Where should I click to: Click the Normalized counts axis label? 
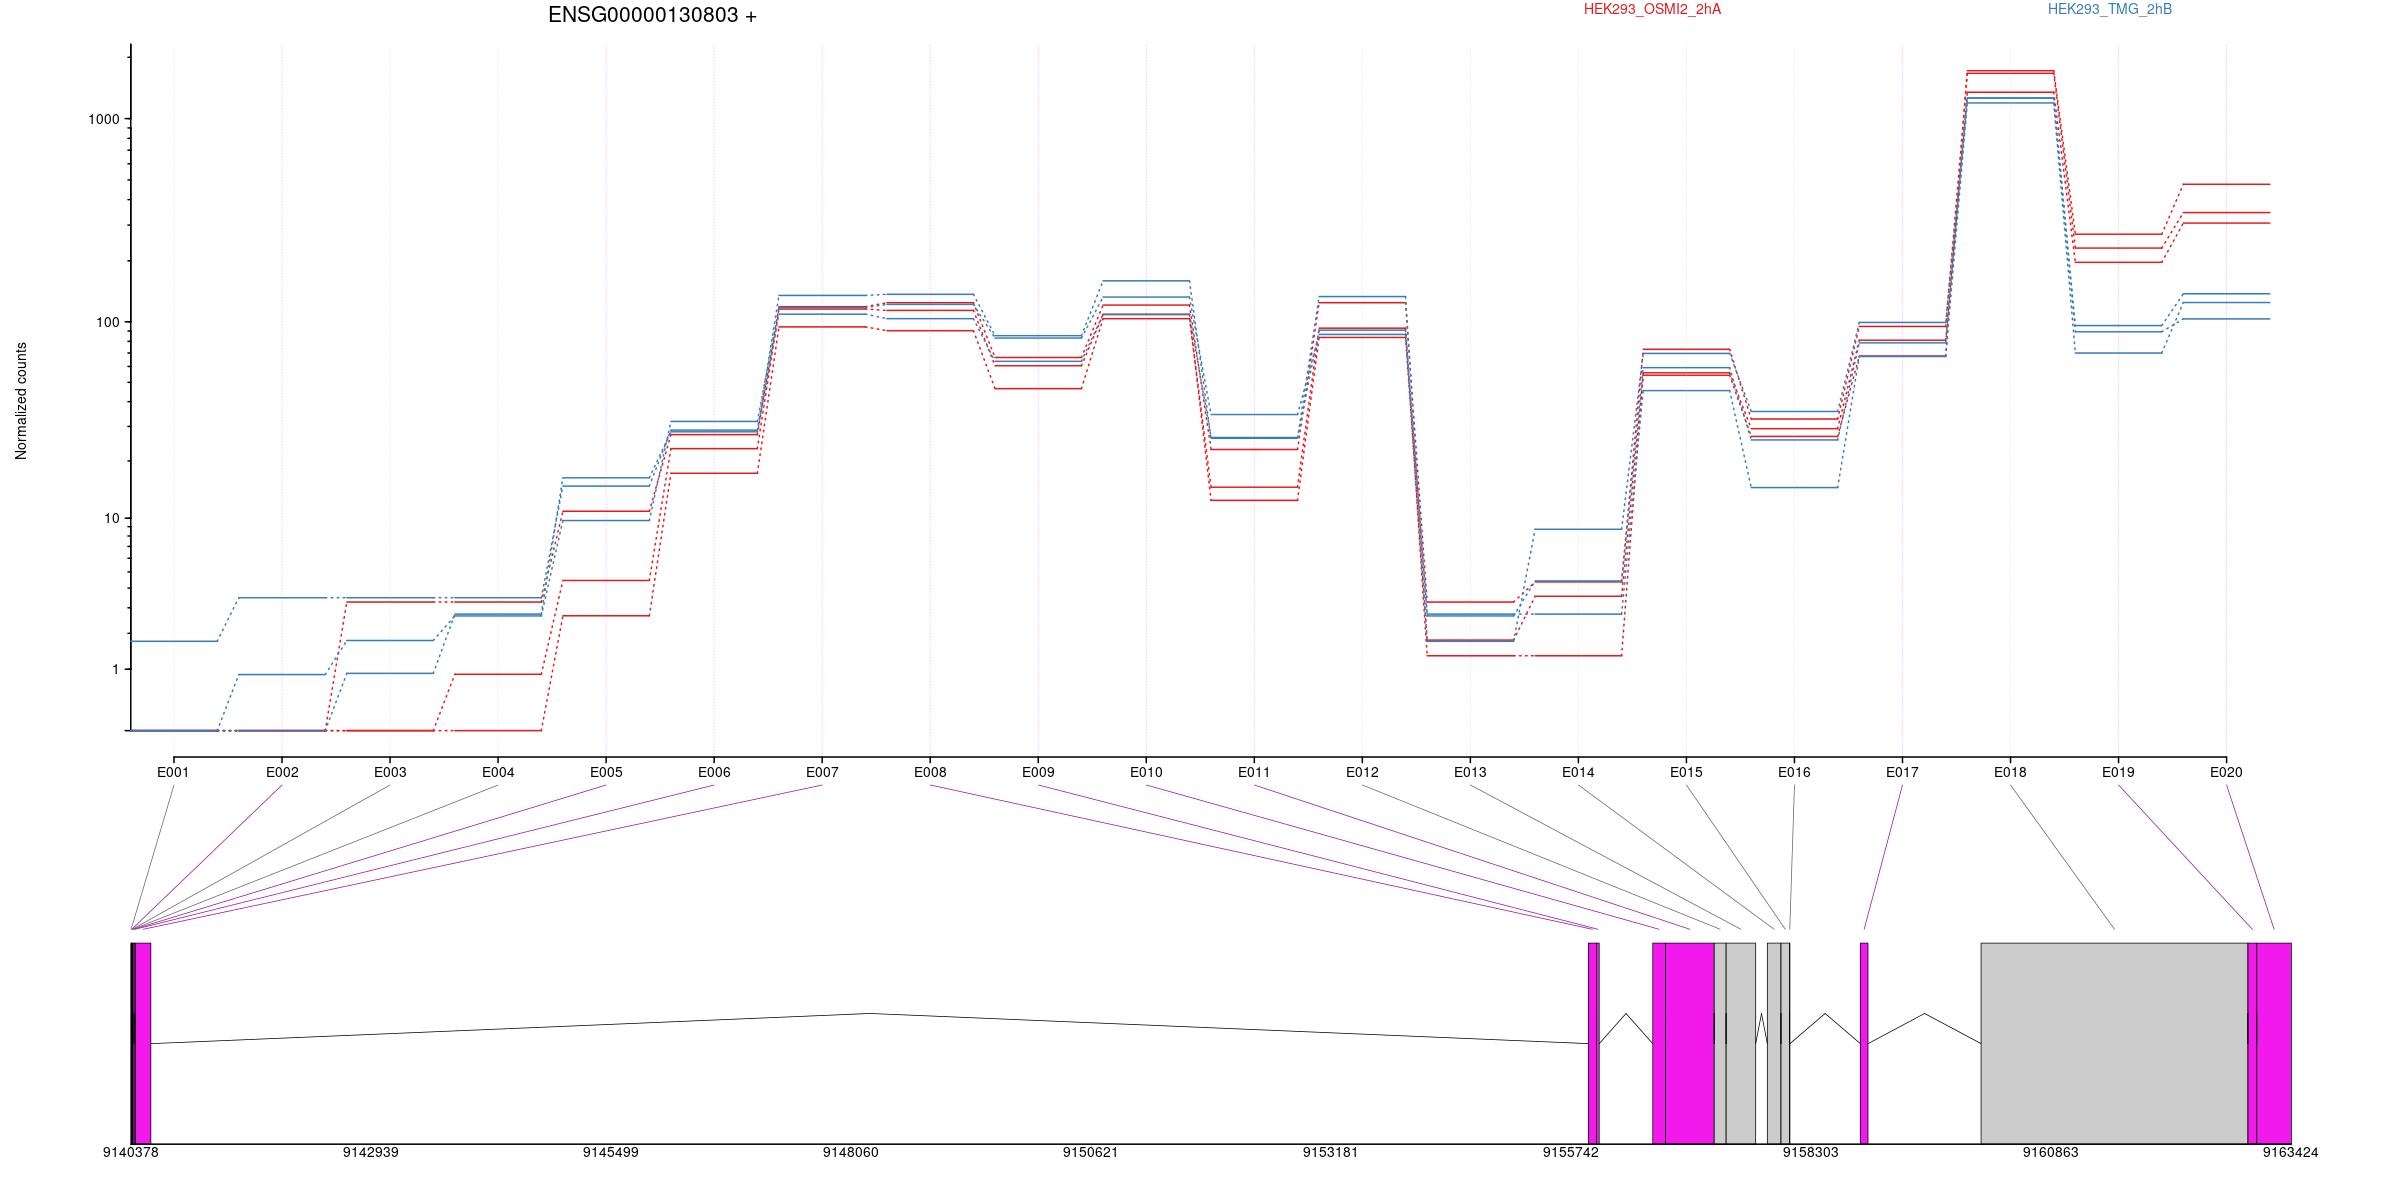(21, 401)
